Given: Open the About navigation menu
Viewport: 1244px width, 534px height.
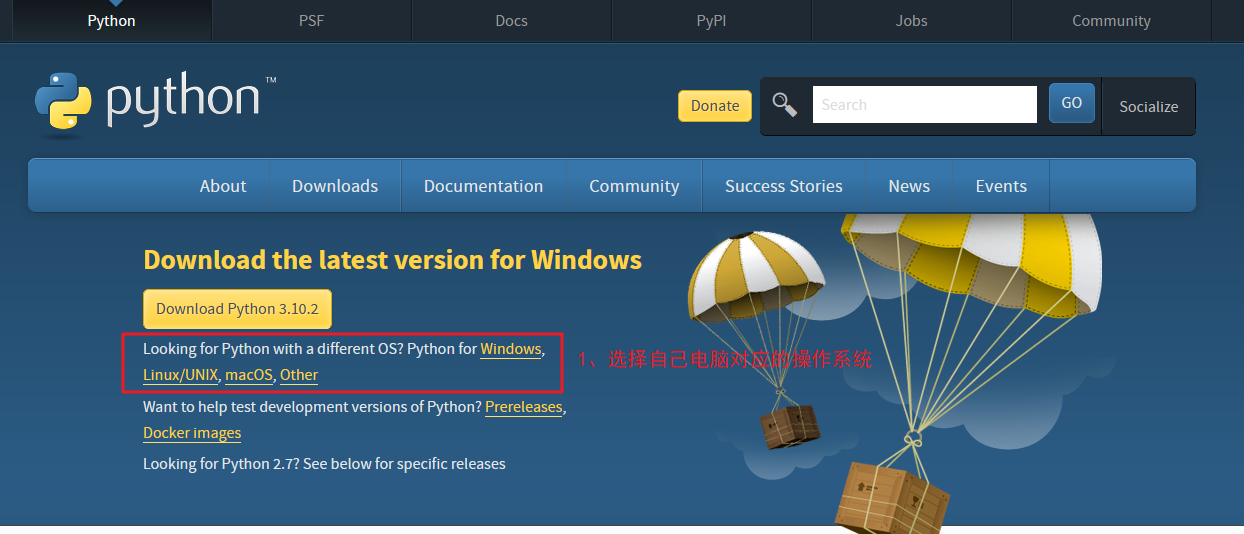Looking at the screenshot, I should tap(223, 186).
